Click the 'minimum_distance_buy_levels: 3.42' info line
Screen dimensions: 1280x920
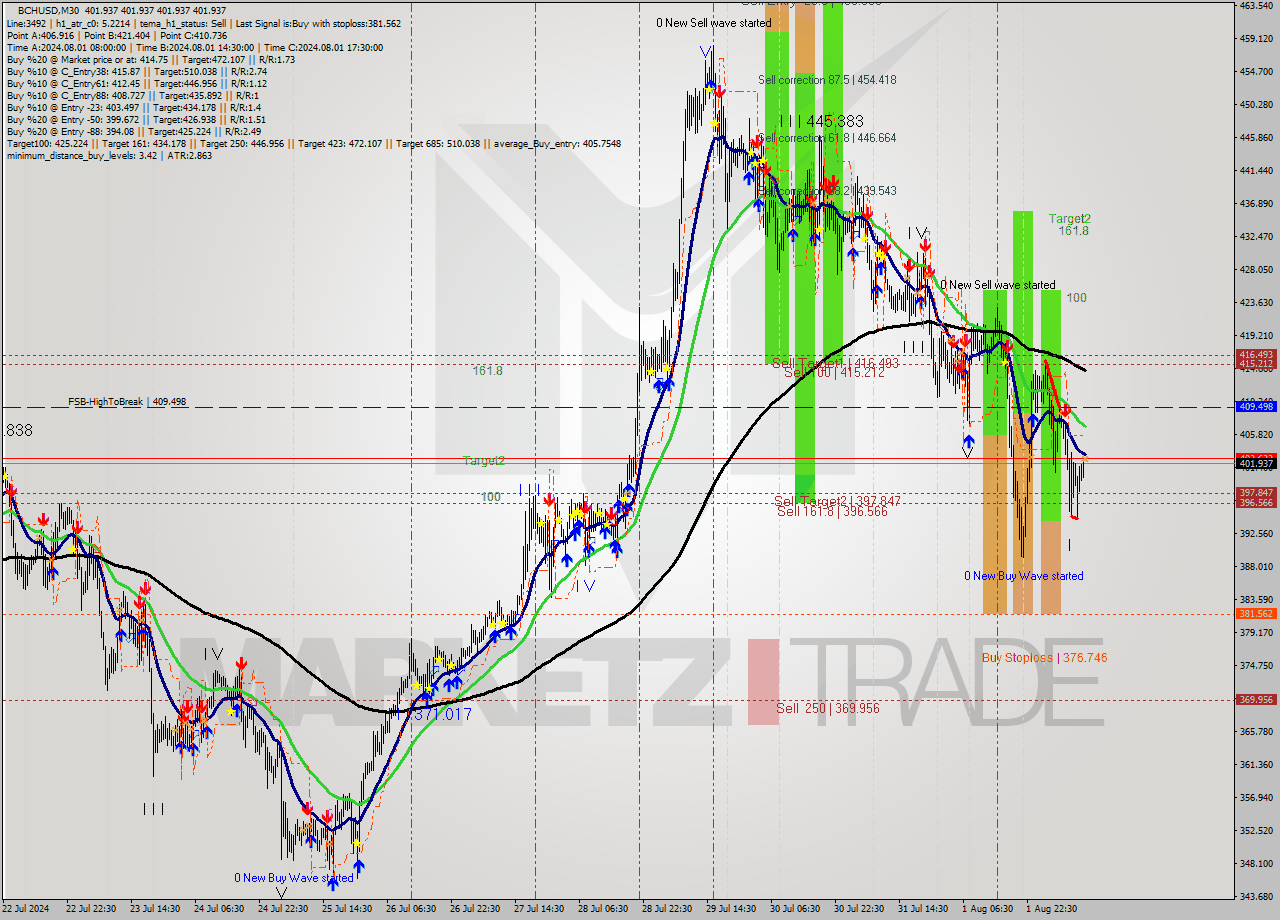[109, 155]
